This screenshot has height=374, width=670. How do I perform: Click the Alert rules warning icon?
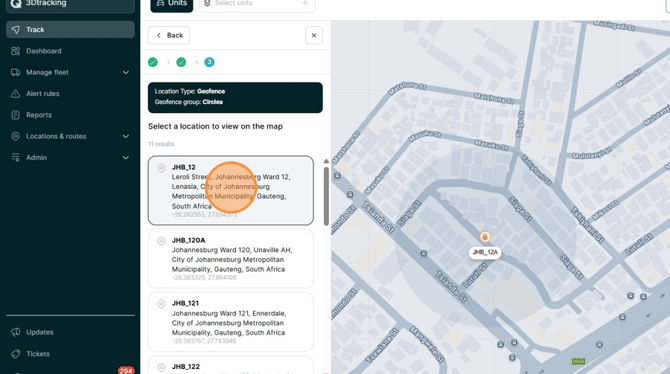(15, 94)
